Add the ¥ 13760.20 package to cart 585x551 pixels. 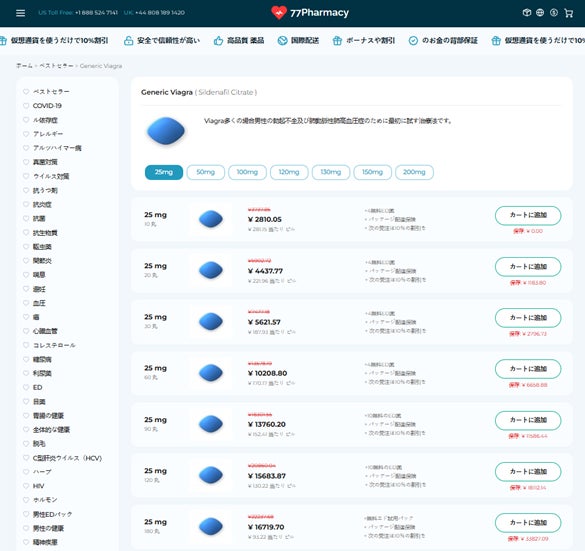[528, 420]
